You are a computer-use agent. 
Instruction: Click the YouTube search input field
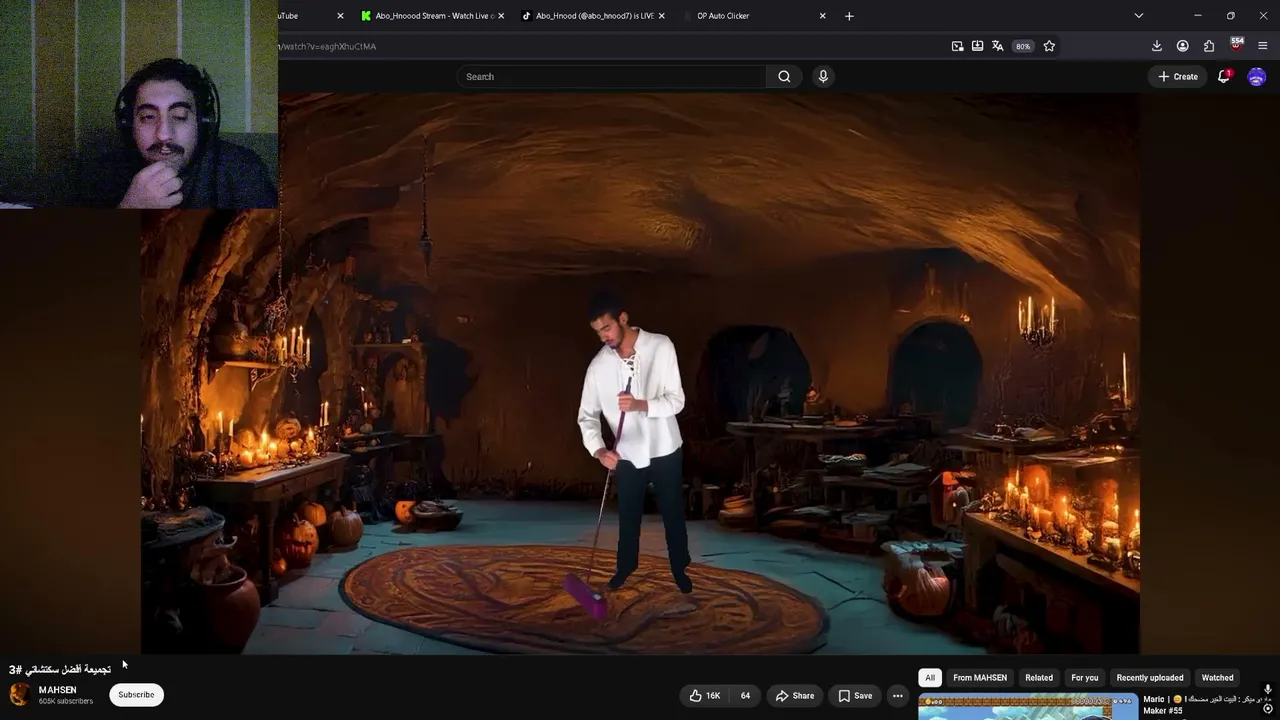click(x=612, y=76)
